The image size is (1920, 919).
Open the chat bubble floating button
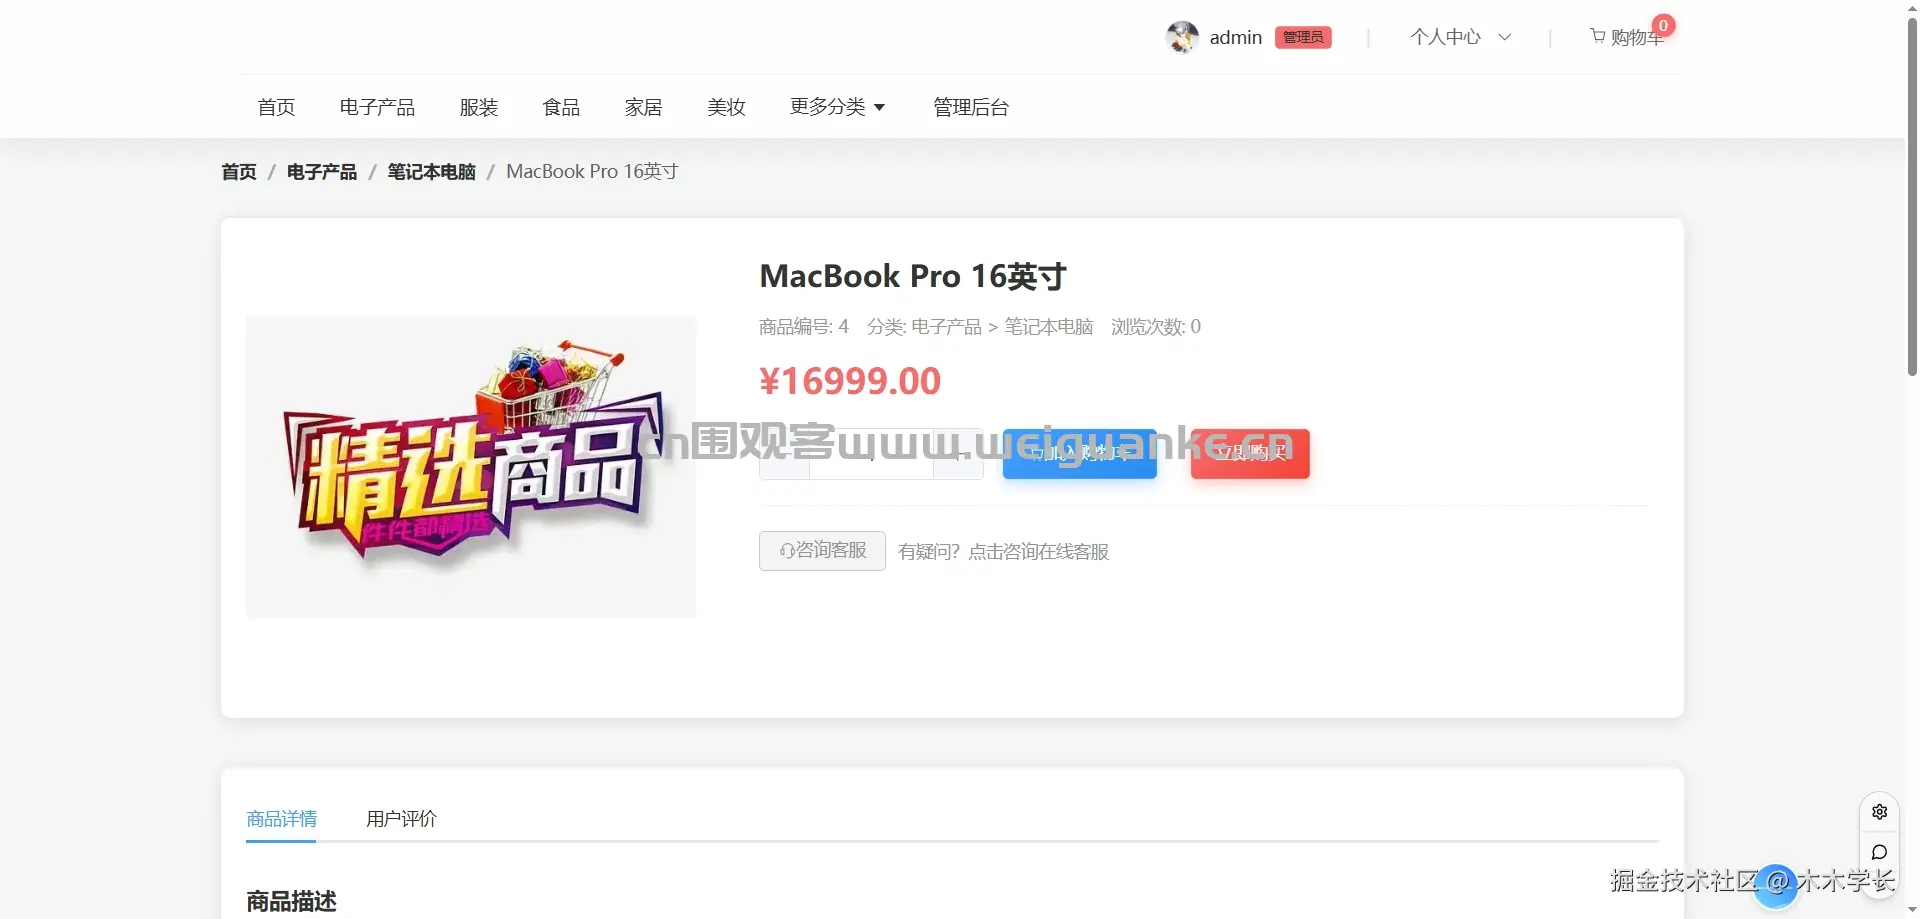(x=1880, y=852)
